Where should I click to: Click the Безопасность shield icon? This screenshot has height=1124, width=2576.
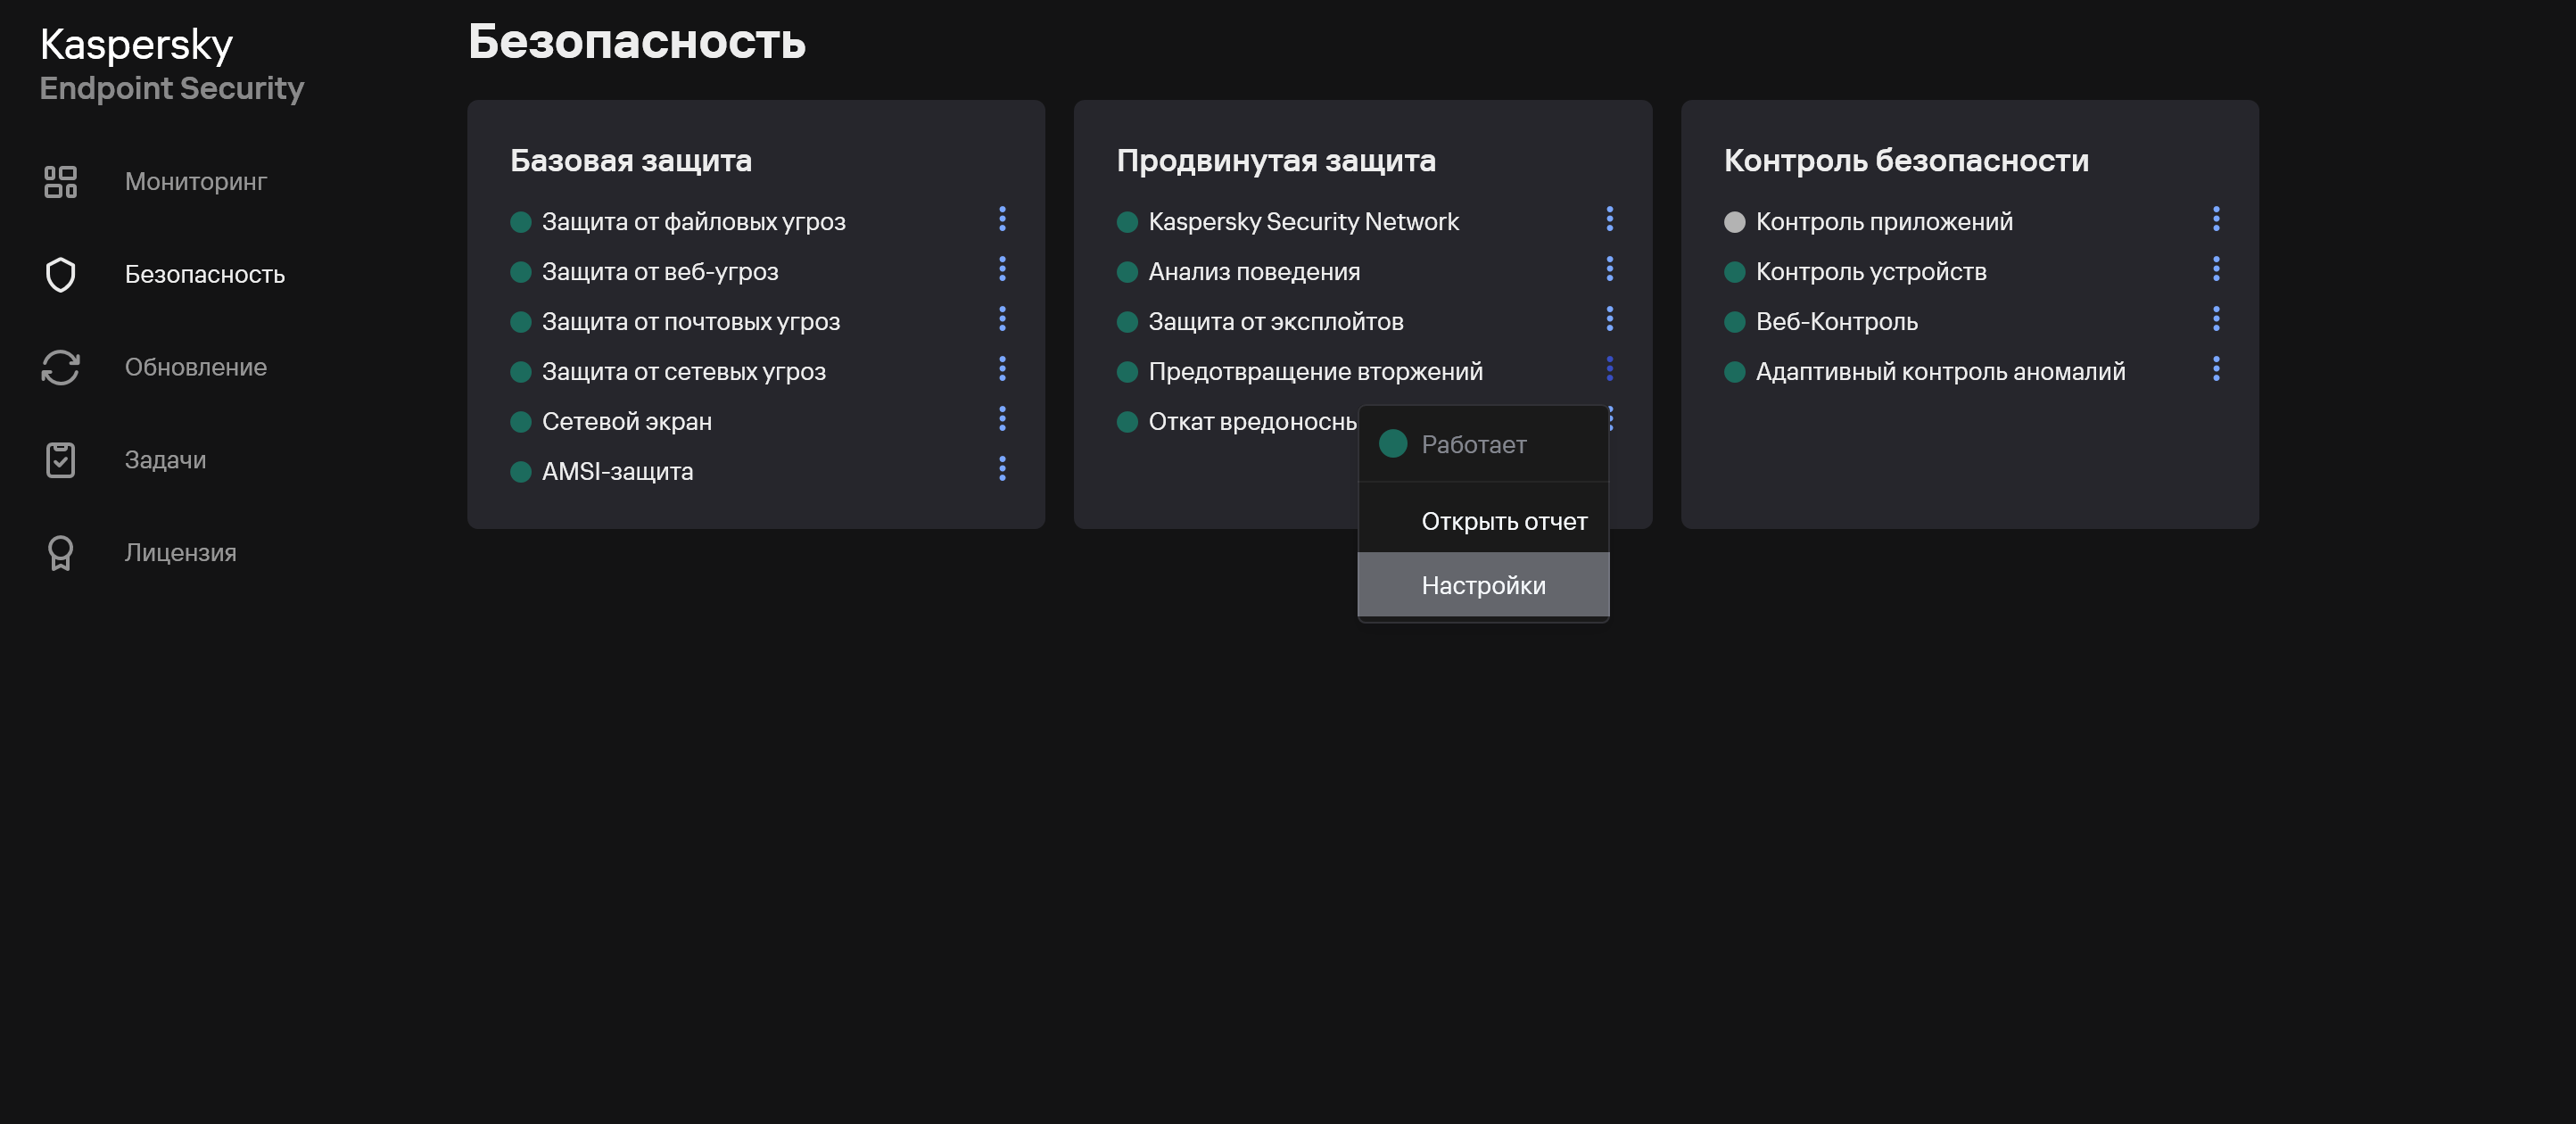pos(60,274)
